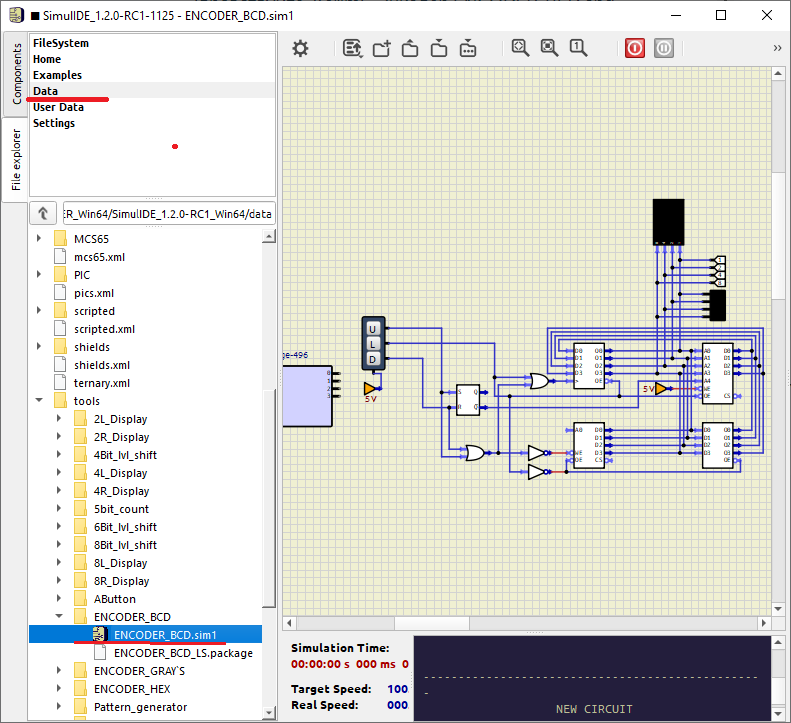The image size is (791, 723).
Task: Click the Open Circuit toolbar icon
Action: tap(410, 48)
